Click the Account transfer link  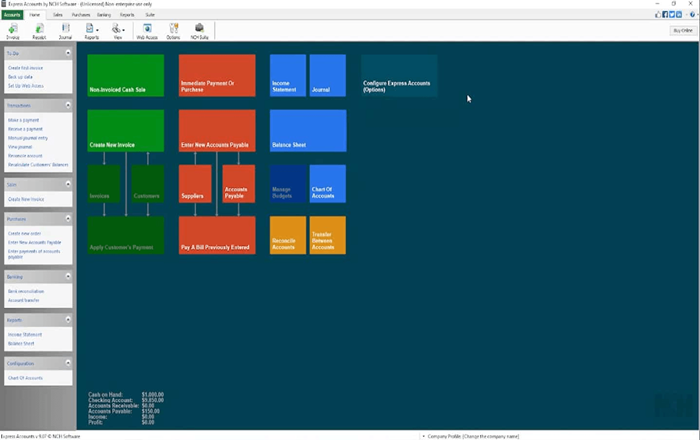pyautogui.click(x=24, y=300)
